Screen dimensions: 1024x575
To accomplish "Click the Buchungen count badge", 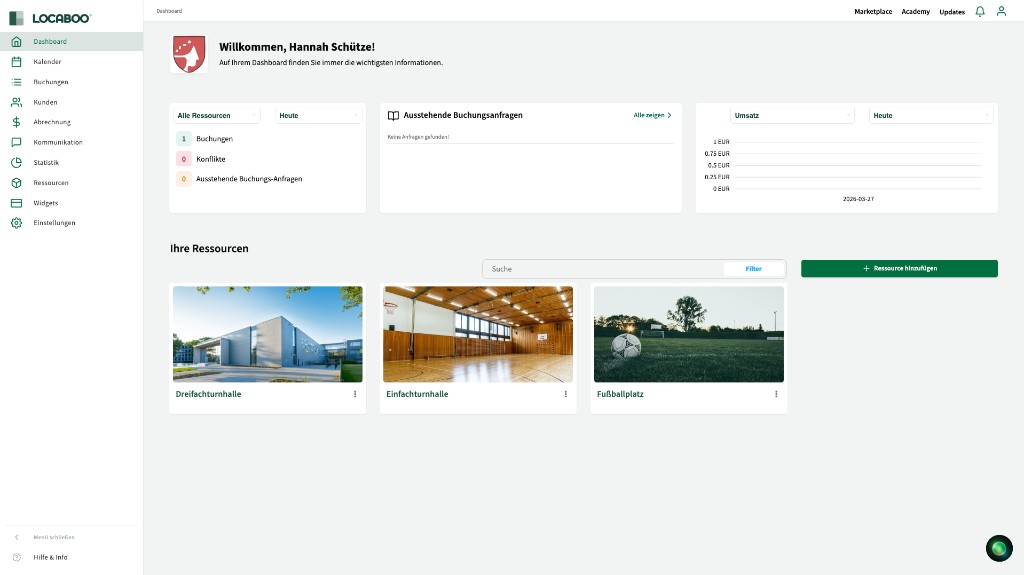I will tap(184, 139).
